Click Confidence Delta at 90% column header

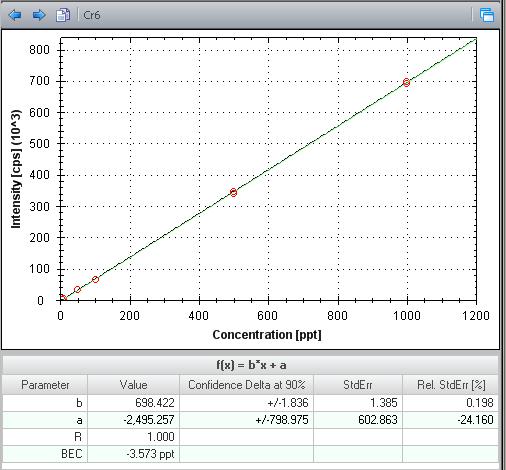point(246,385)
